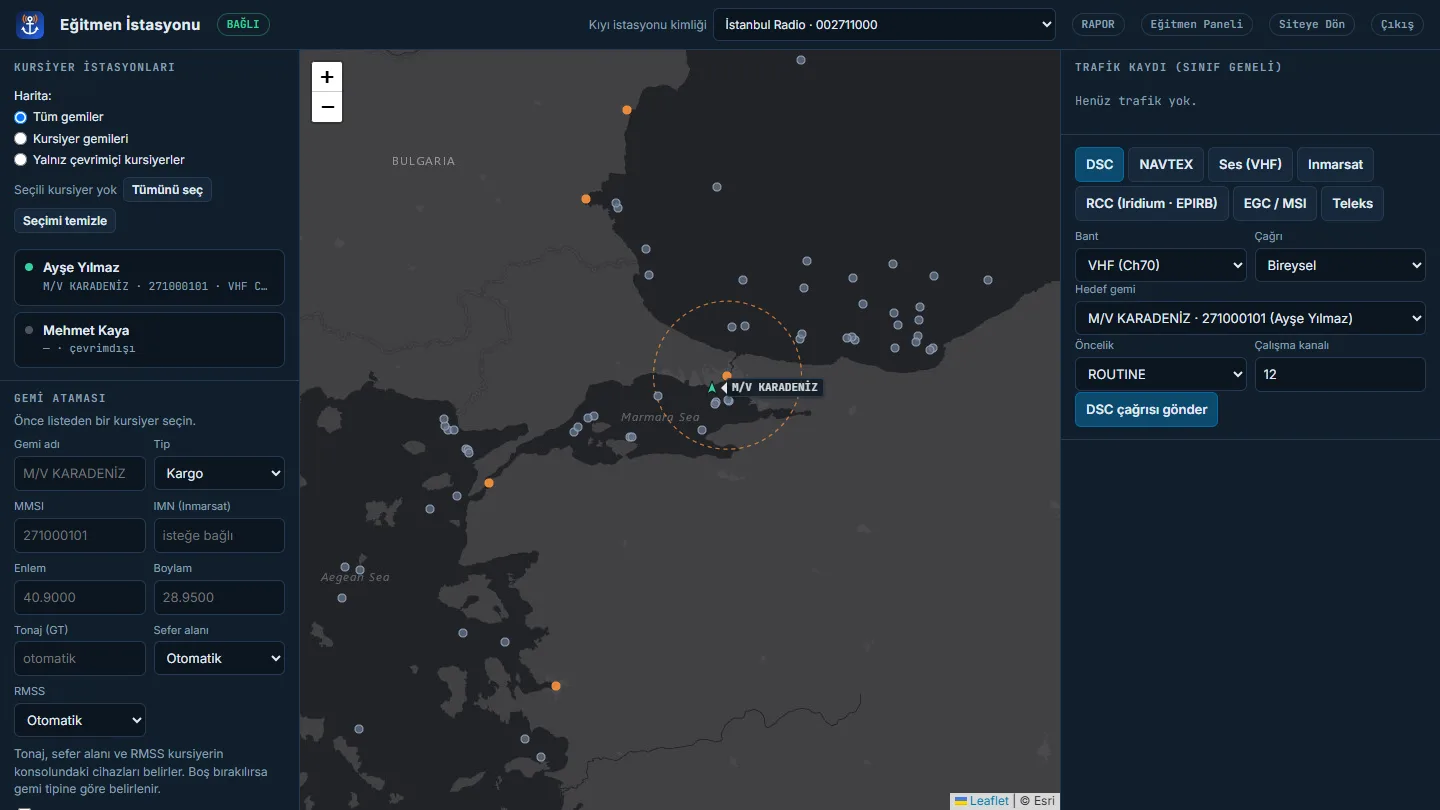
Task: Open the Bant dropdown showing VHF (Ch70)
Action: (1161, 265)
